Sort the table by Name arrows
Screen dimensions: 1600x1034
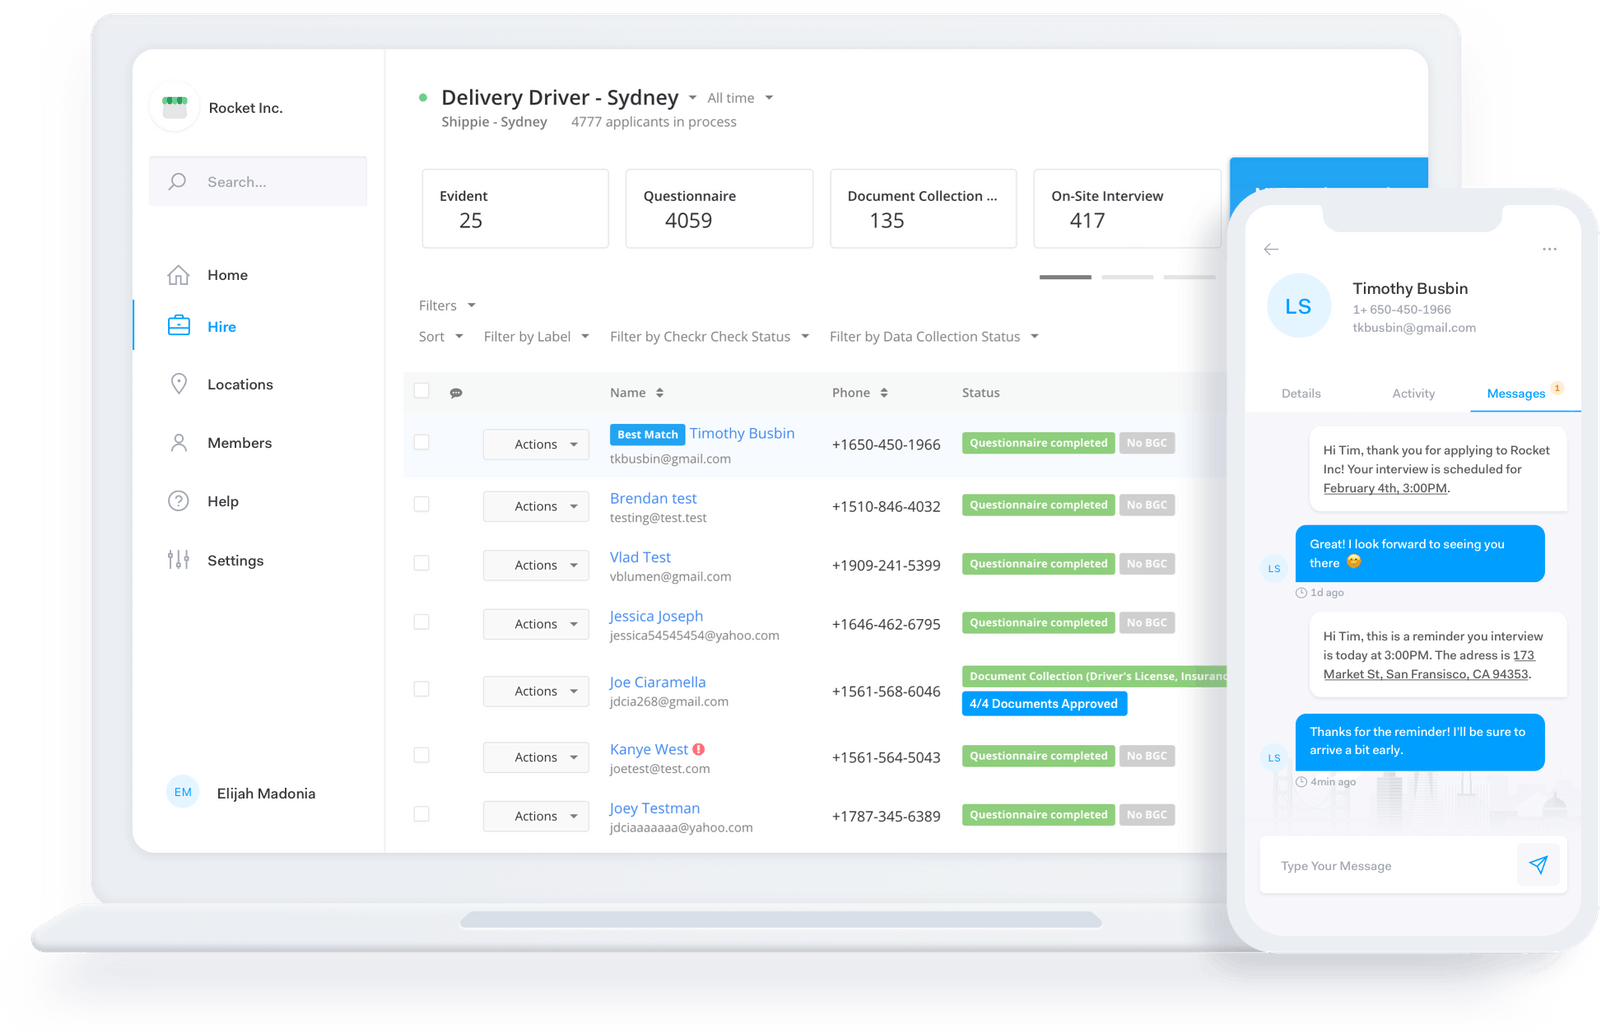click(x=660, y=393)
